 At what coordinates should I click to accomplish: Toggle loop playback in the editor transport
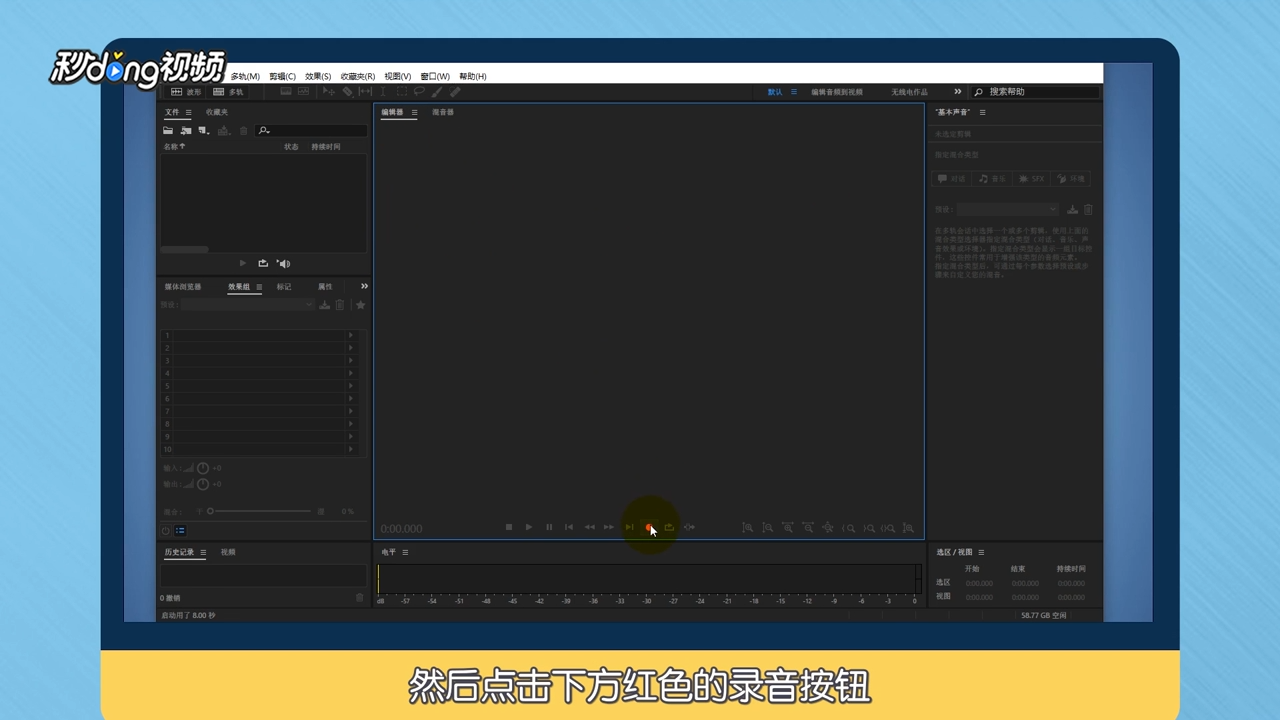[669, 527]
